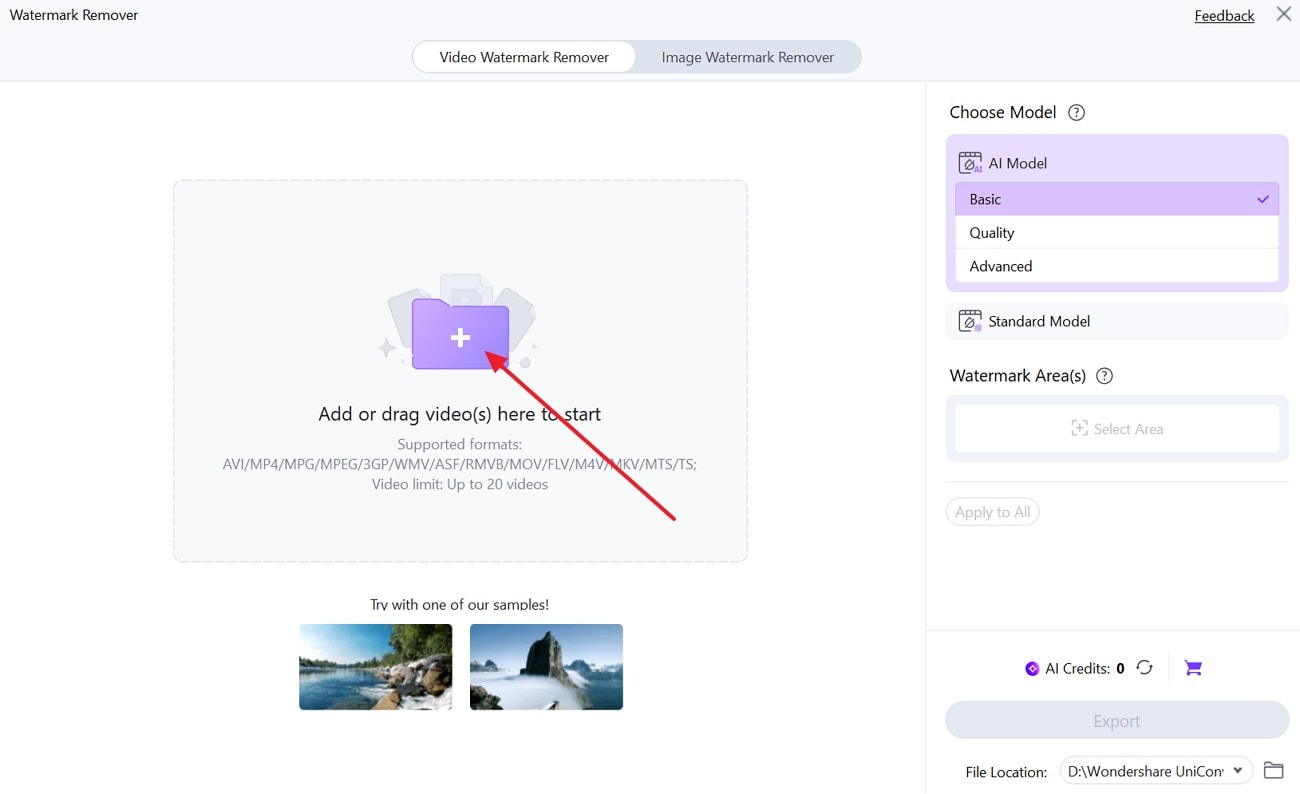
Task: Open the Watermark Area(s) help tooltip
Action: pos(1104,375)
